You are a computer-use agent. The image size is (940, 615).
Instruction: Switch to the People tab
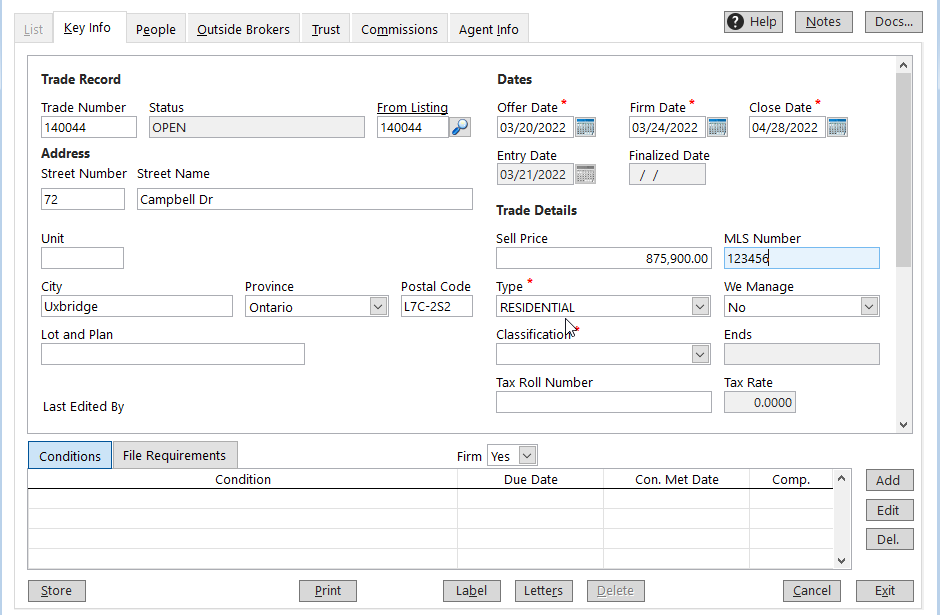point(155,29)
